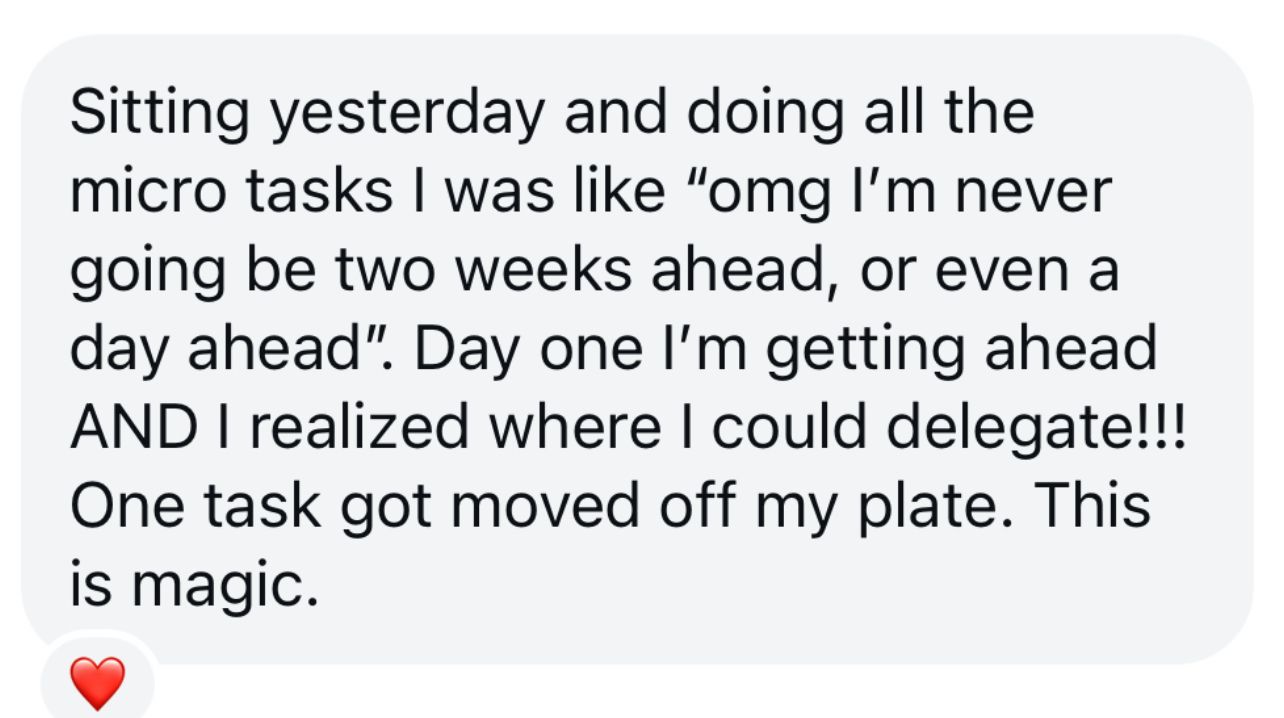Click the red heart reaction
The height and width of the screenshot is (718, 1284).
click(x=98, y=683)
